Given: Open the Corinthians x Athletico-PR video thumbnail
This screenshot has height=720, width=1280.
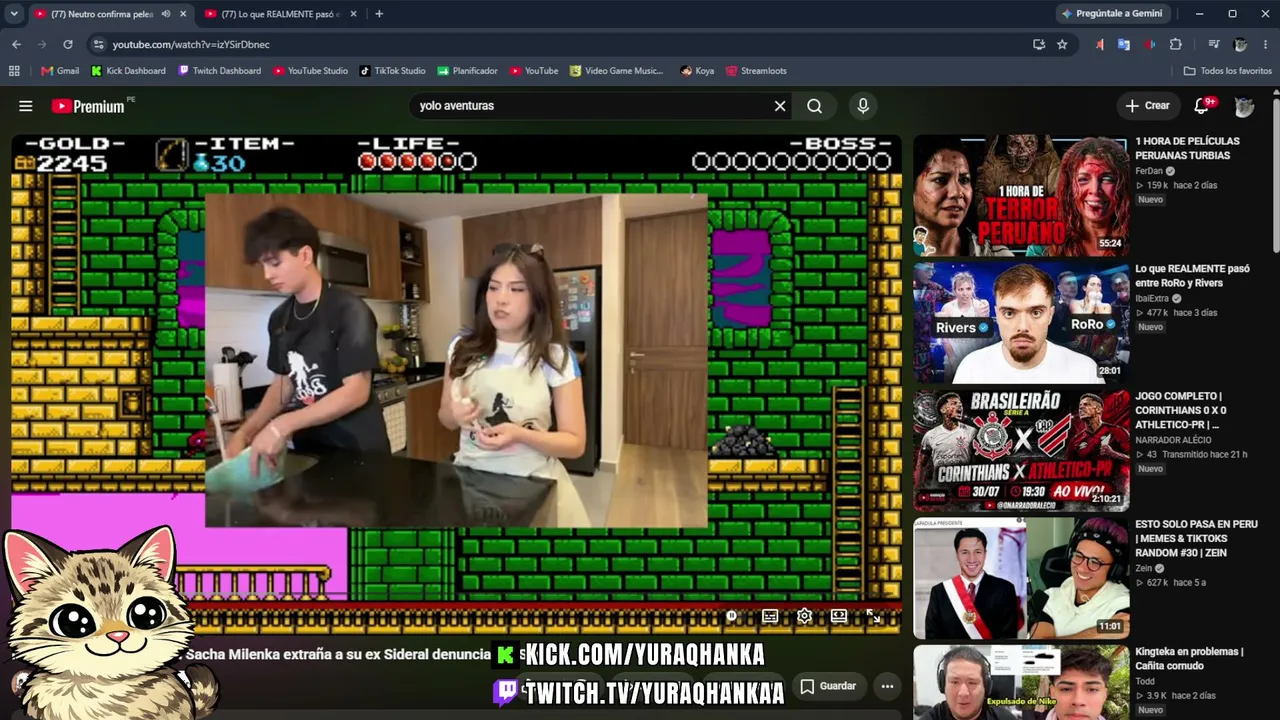Looking at the screenshot, I should pyautogui.click(x=1021, y=449).
